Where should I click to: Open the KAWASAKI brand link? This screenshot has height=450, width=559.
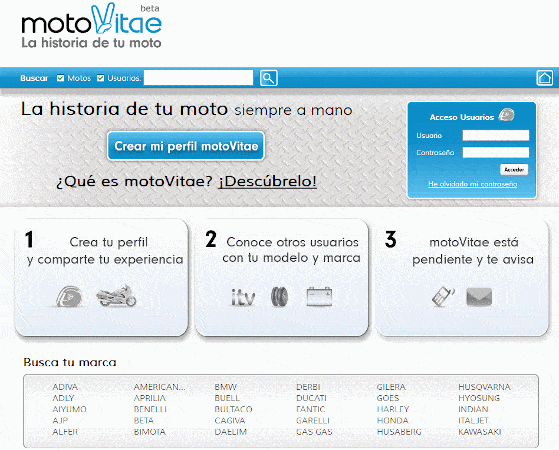[x=480, y=432]
